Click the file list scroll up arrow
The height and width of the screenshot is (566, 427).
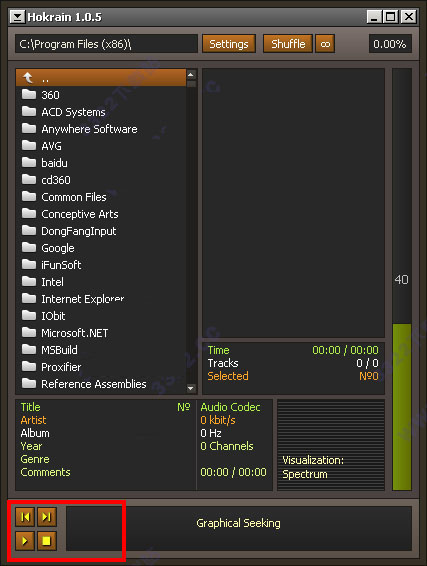click(x=191, y=75)
